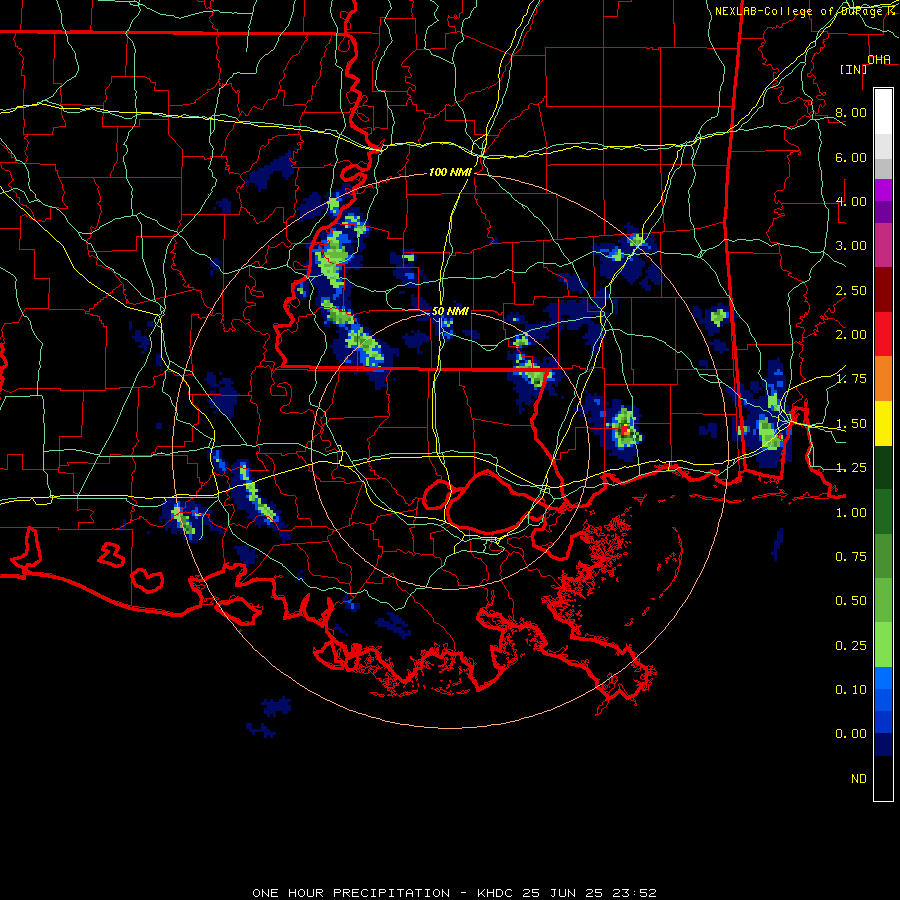Click the pink legend swatch beside 3.00
The height and width of the screenshot is (900, 900).
click(883, 245)
